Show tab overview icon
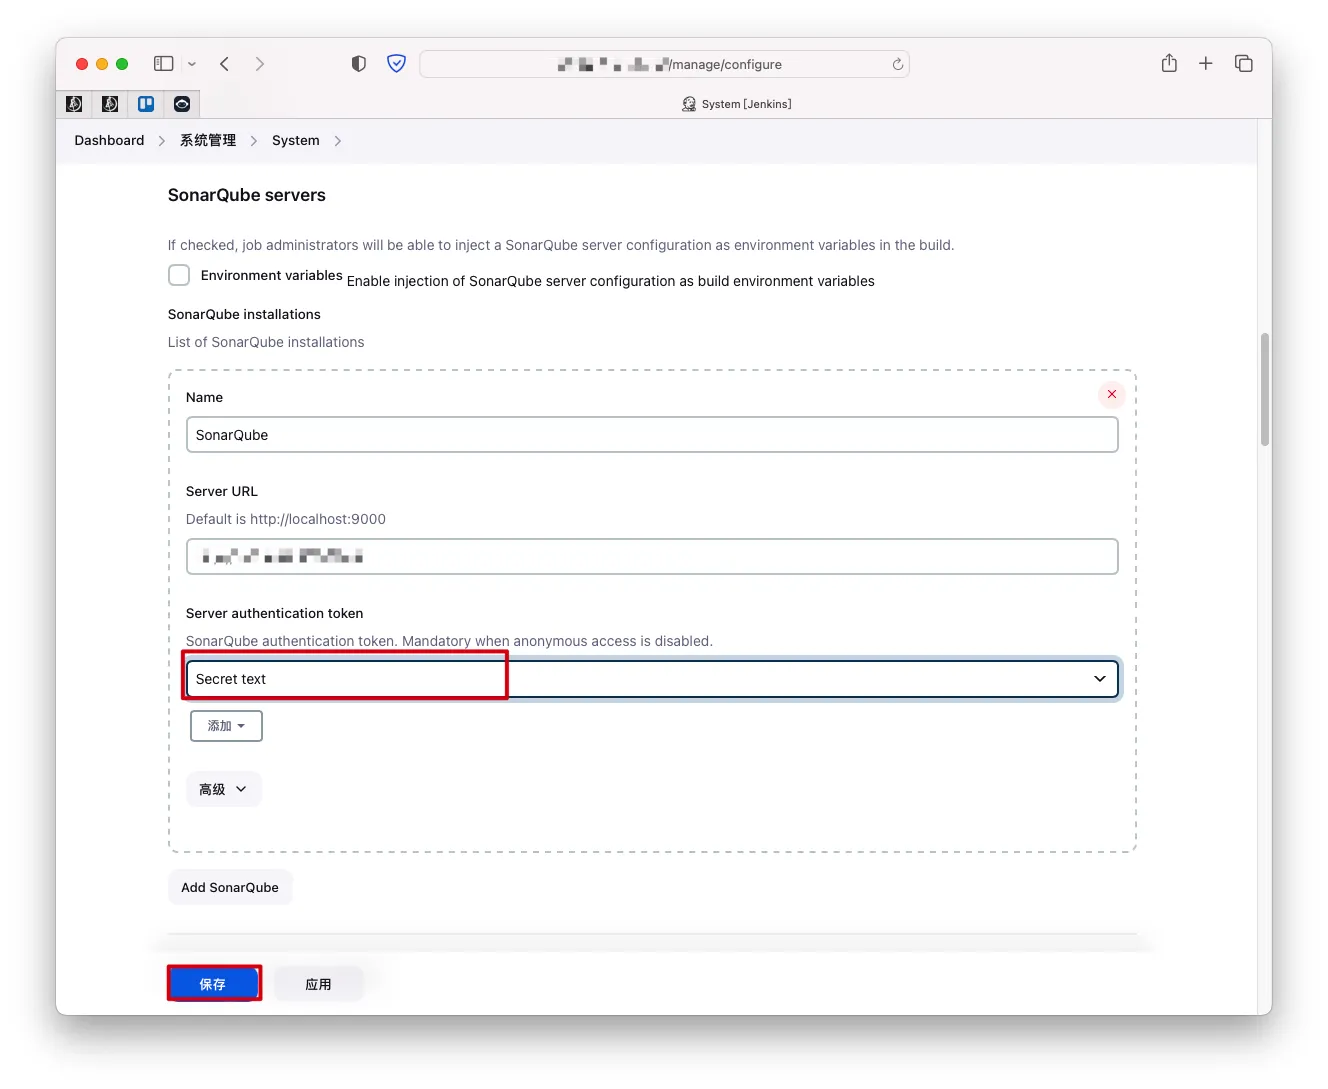Image resolution: width=1328 pixels, height=1089 pixels. [x=1244, y=64]
